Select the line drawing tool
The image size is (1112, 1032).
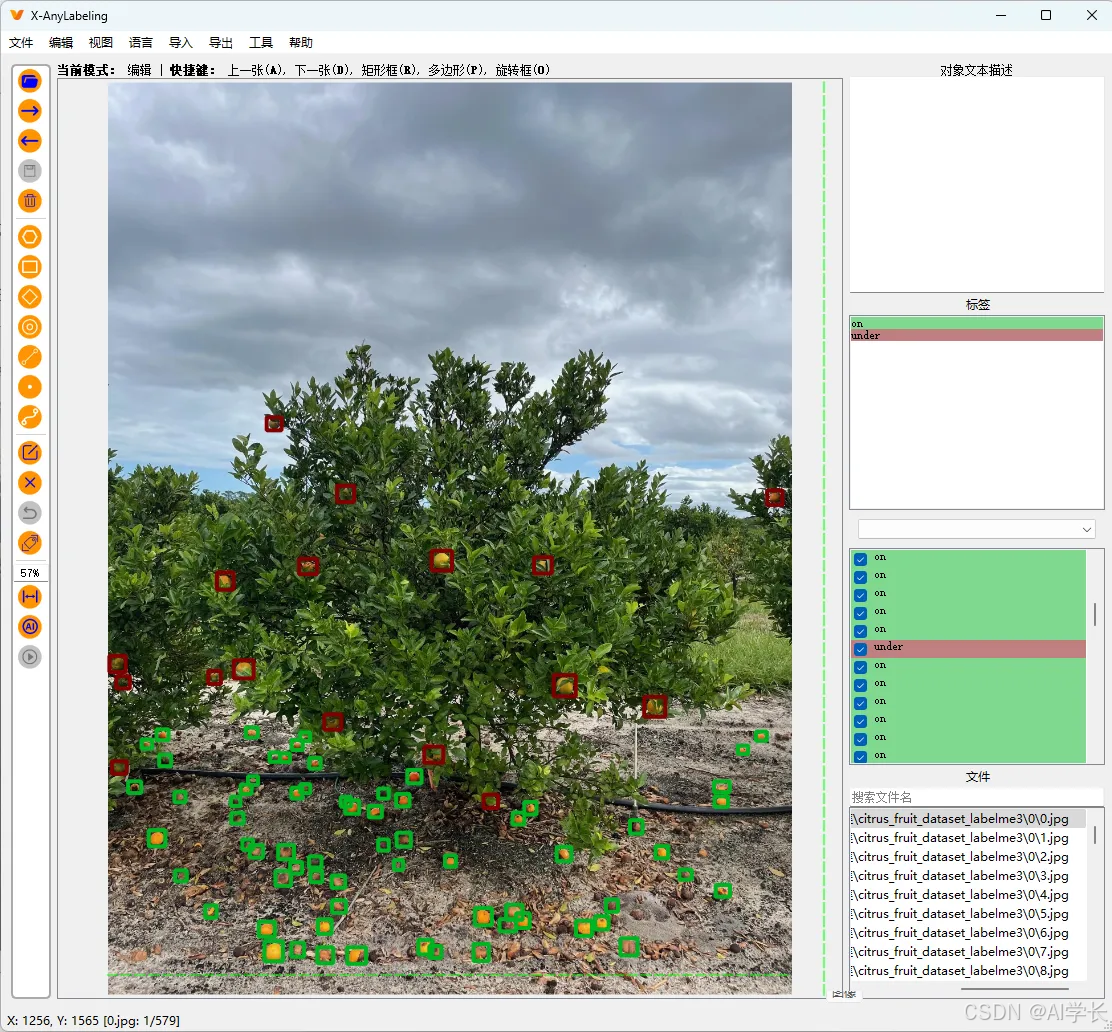tap(30, 357)
